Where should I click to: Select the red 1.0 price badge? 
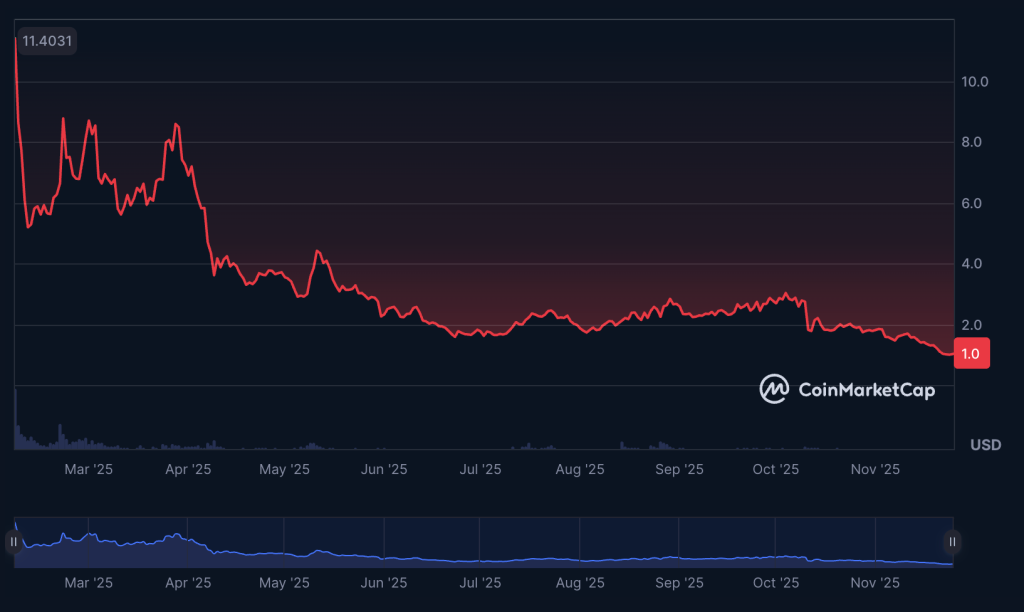970,354
